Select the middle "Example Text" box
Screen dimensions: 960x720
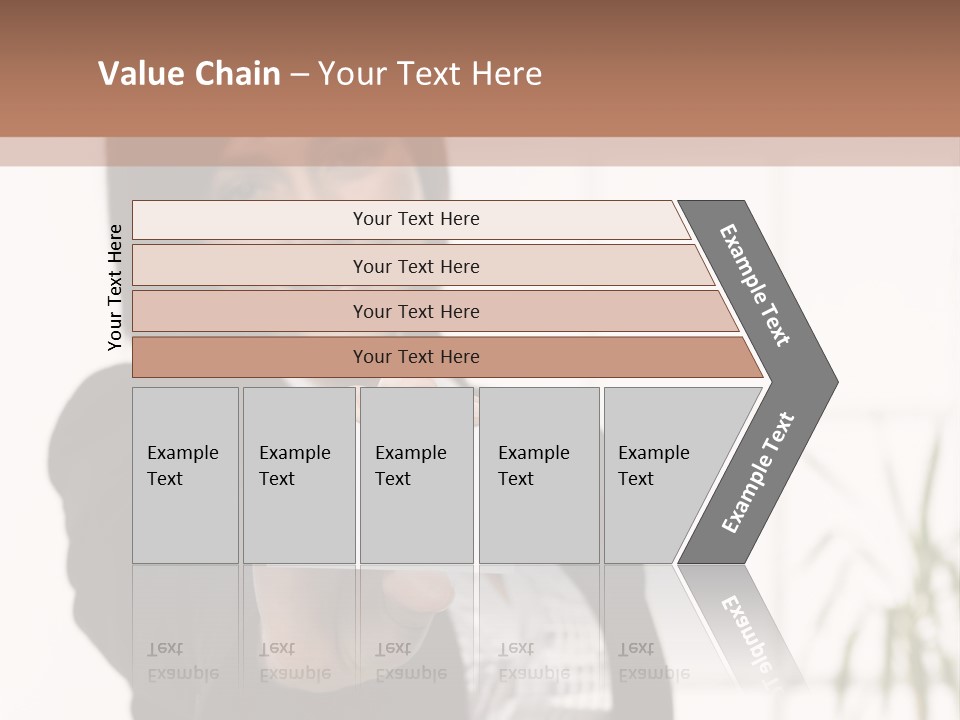click(416, 475)
